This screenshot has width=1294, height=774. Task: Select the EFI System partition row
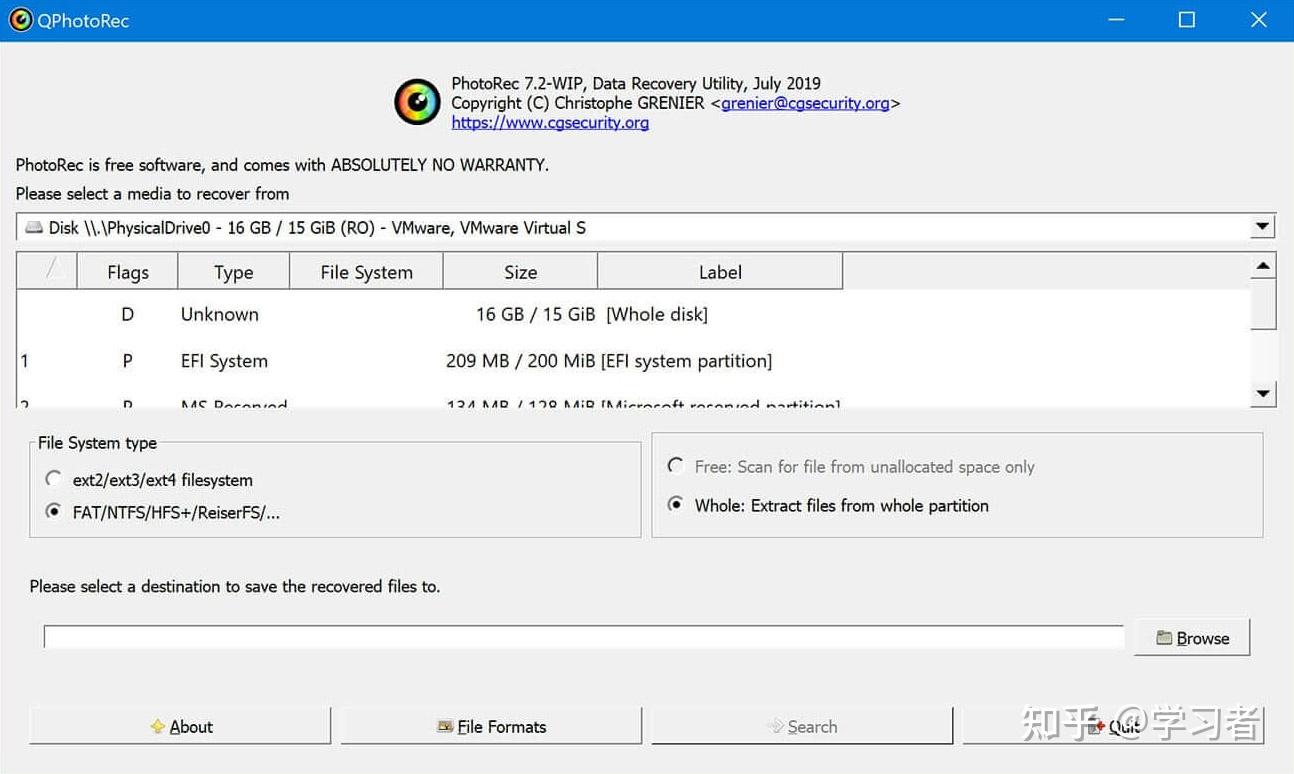pyautogui.click(x=633, y=361)
